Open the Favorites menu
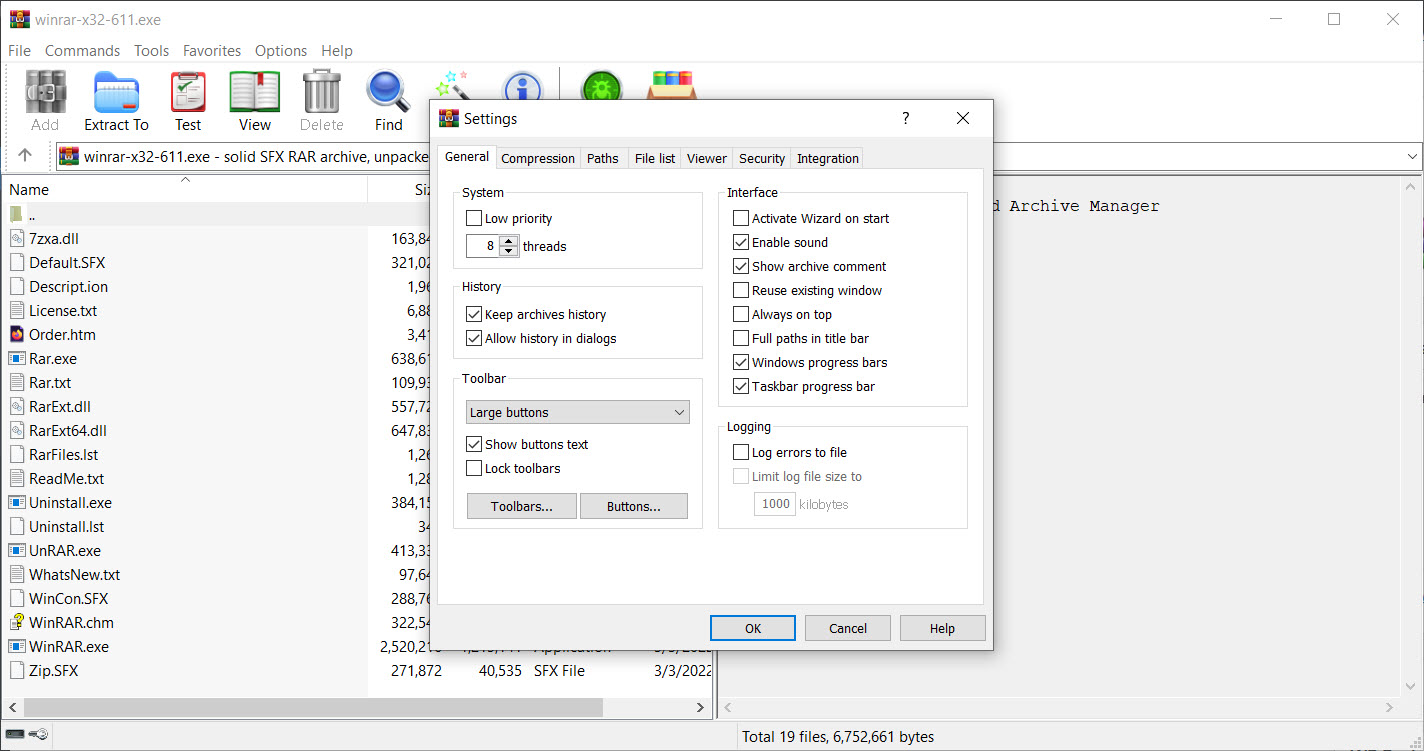This screenshot has height=751, width=1424. pos(212,50)
